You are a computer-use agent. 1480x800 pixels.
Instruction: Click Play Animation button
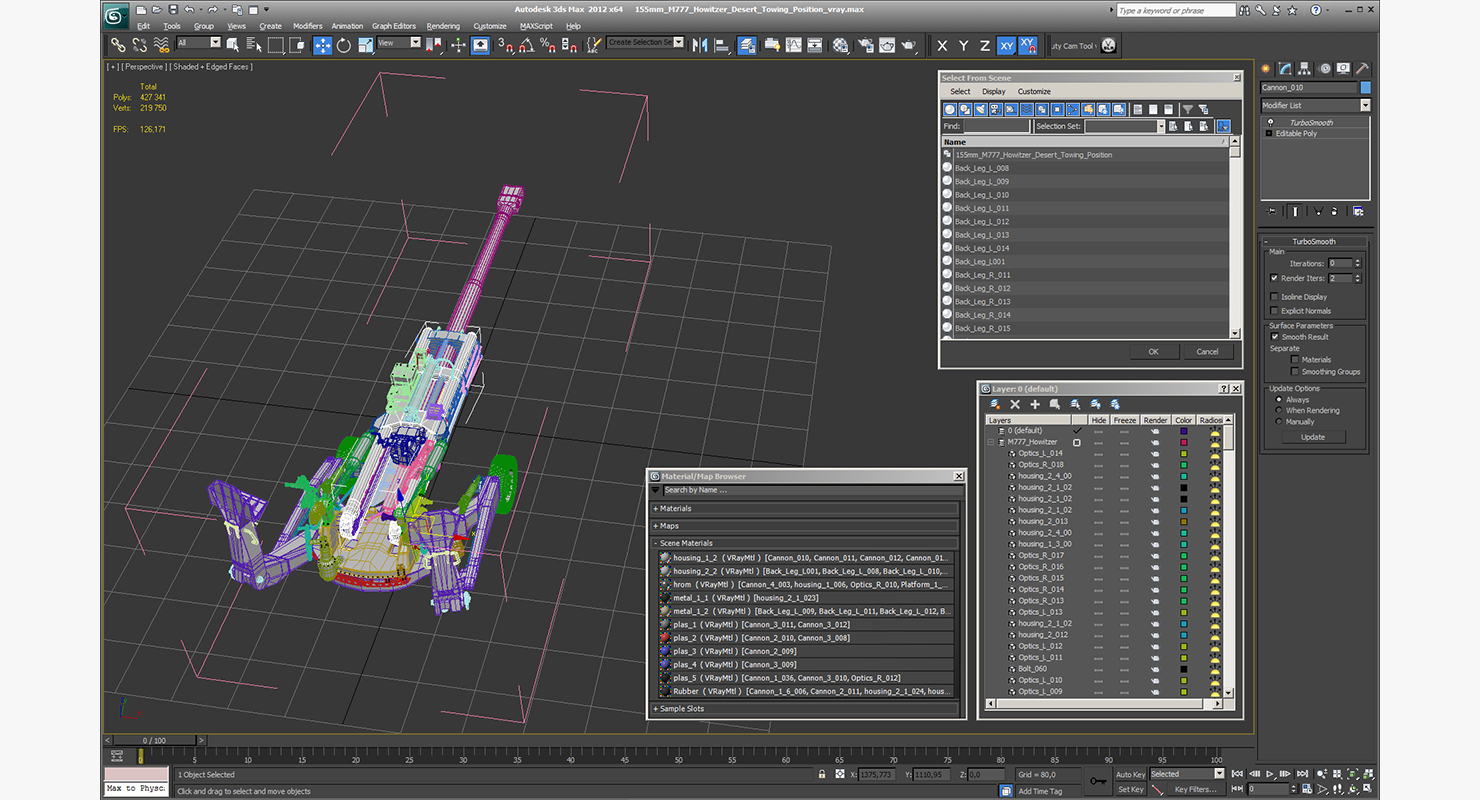click(1270, 774)
